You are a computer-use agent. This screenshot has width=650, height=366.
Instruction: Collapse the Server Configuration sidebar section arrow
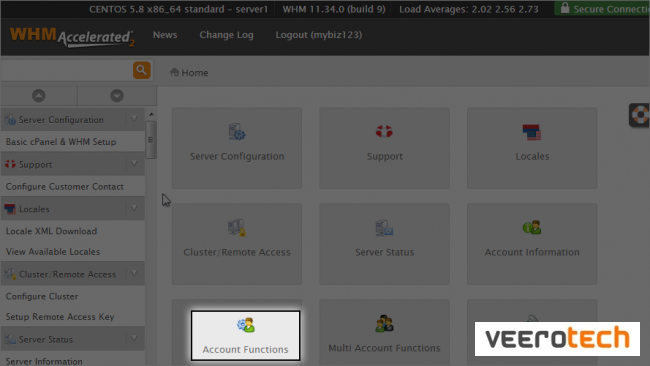pos(134,119)
